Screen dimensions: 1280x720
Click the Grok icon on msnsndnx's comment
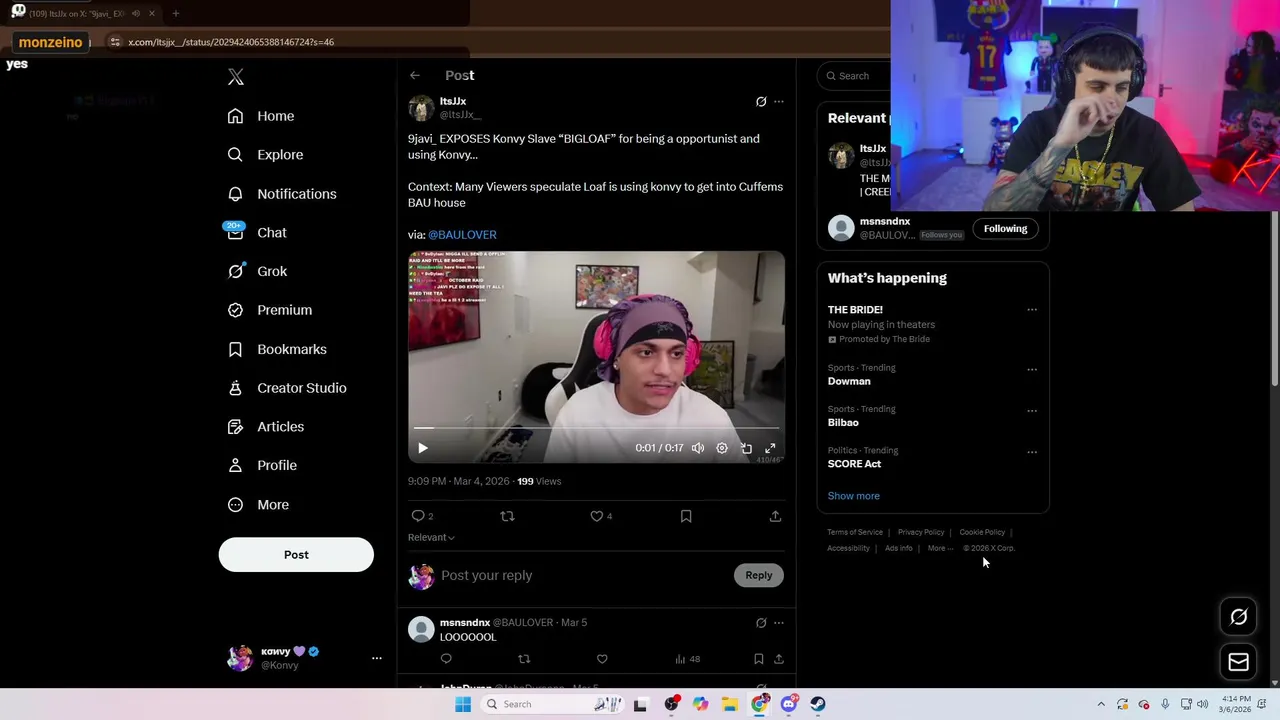pyautogui.click(x=761, y=623)
